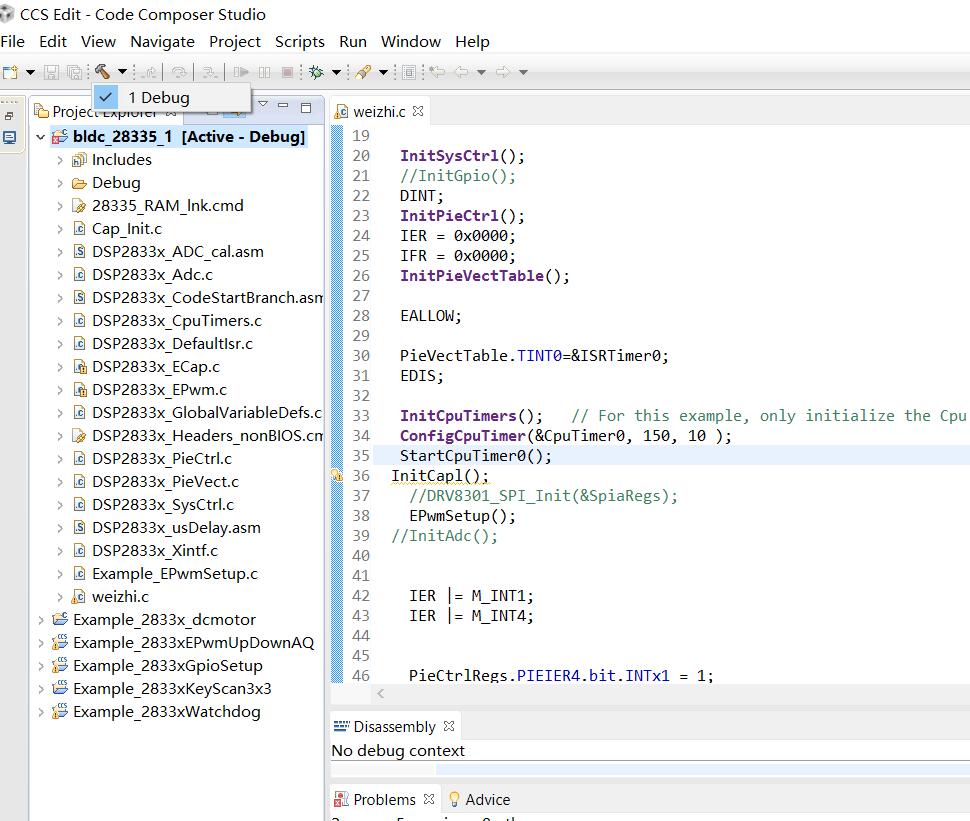Close the weizhi.c editor tab
The height and width of the screenshot is (821, 970).
point(419,111)
